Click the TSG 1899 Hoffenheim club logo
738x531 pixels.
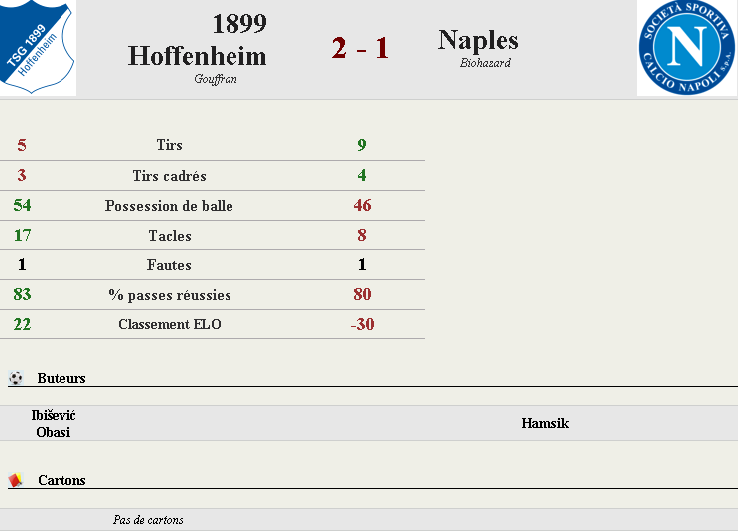pos(37,47)
